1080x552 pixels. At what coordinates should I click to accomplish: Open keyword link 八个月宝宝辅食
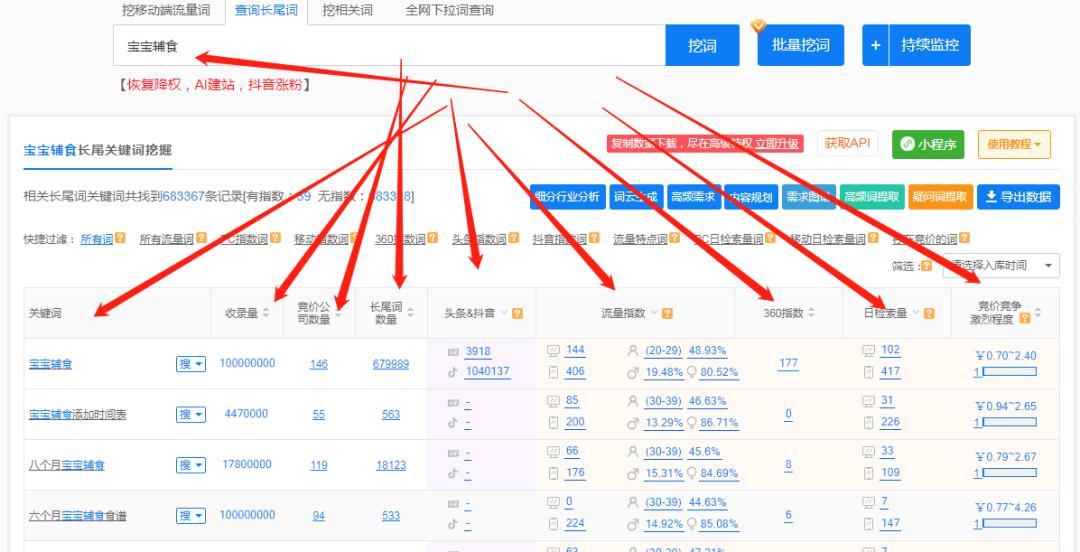coord(67,465)
